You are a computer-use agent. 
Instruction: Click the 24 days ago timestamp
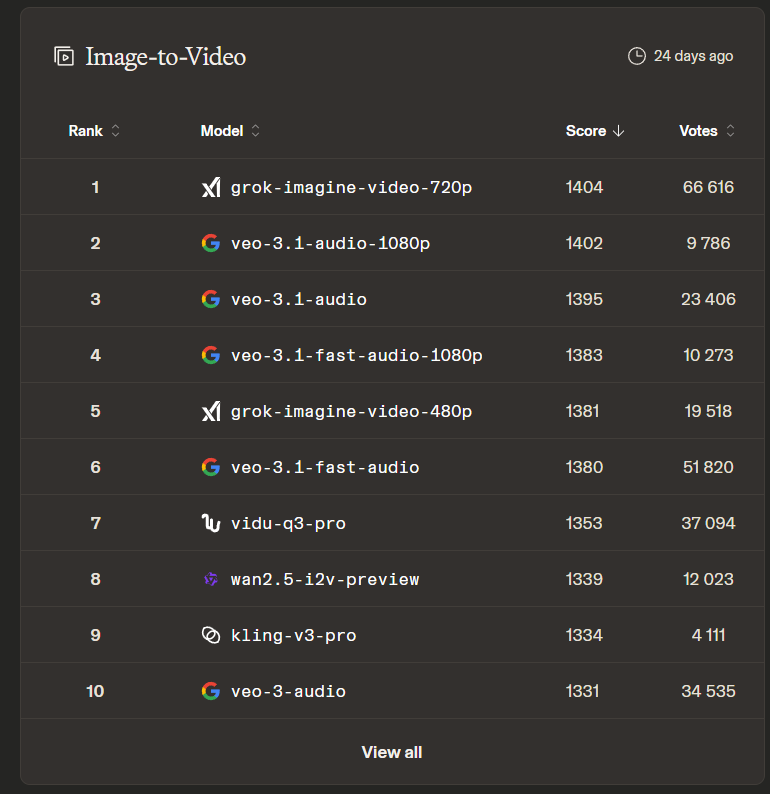[x=693, y=56]
